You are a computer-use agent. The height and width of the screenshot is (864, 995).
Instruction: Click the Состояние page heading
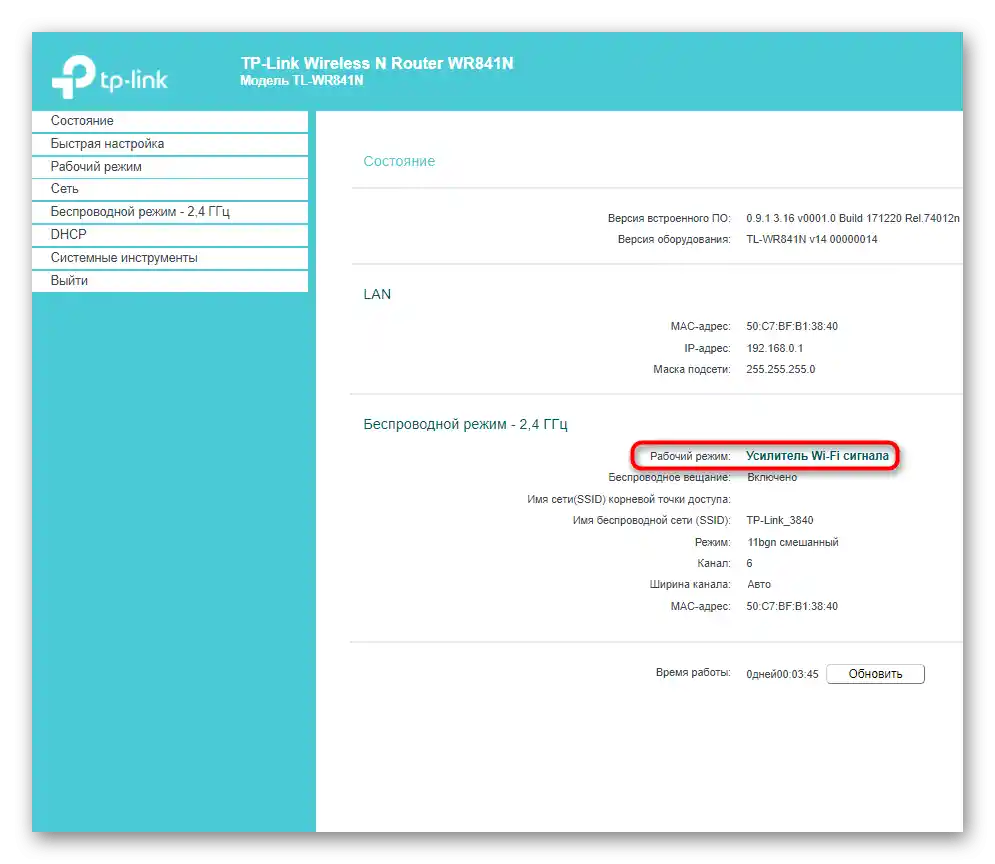click(x=399, y=162)
